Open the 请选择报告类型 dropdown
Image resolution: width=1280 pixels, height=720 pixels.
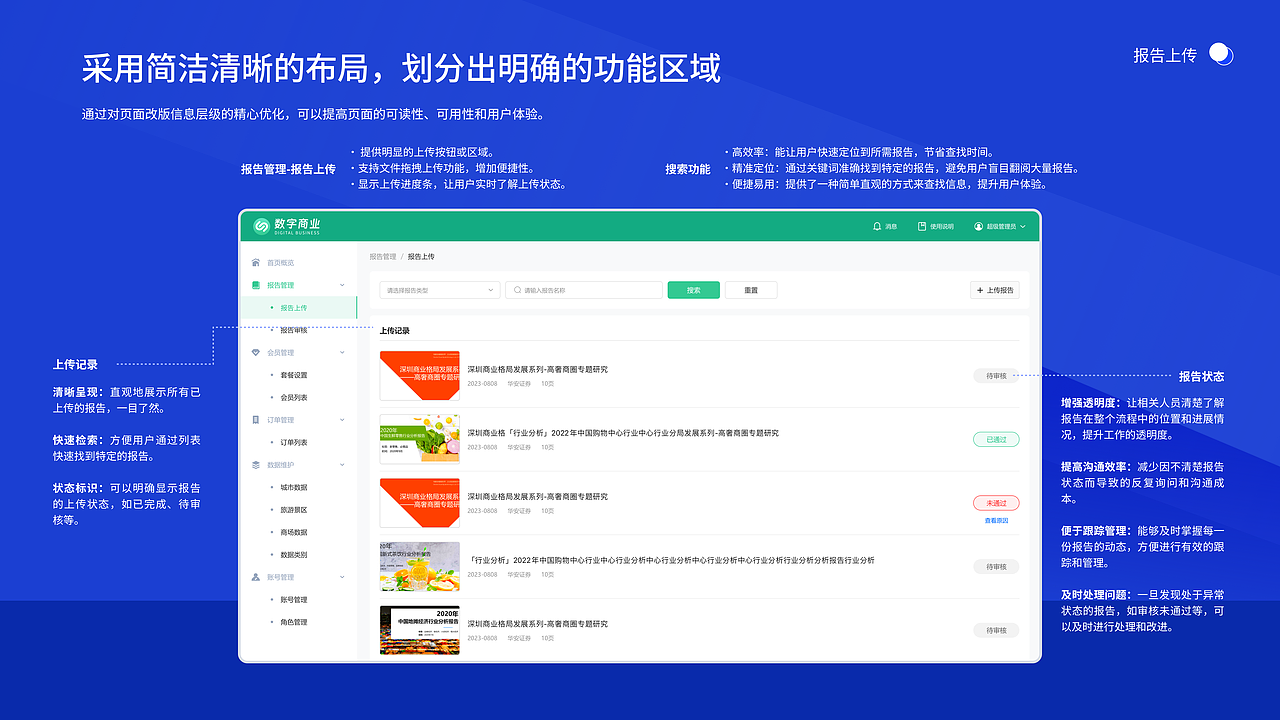tap(437, 289)
